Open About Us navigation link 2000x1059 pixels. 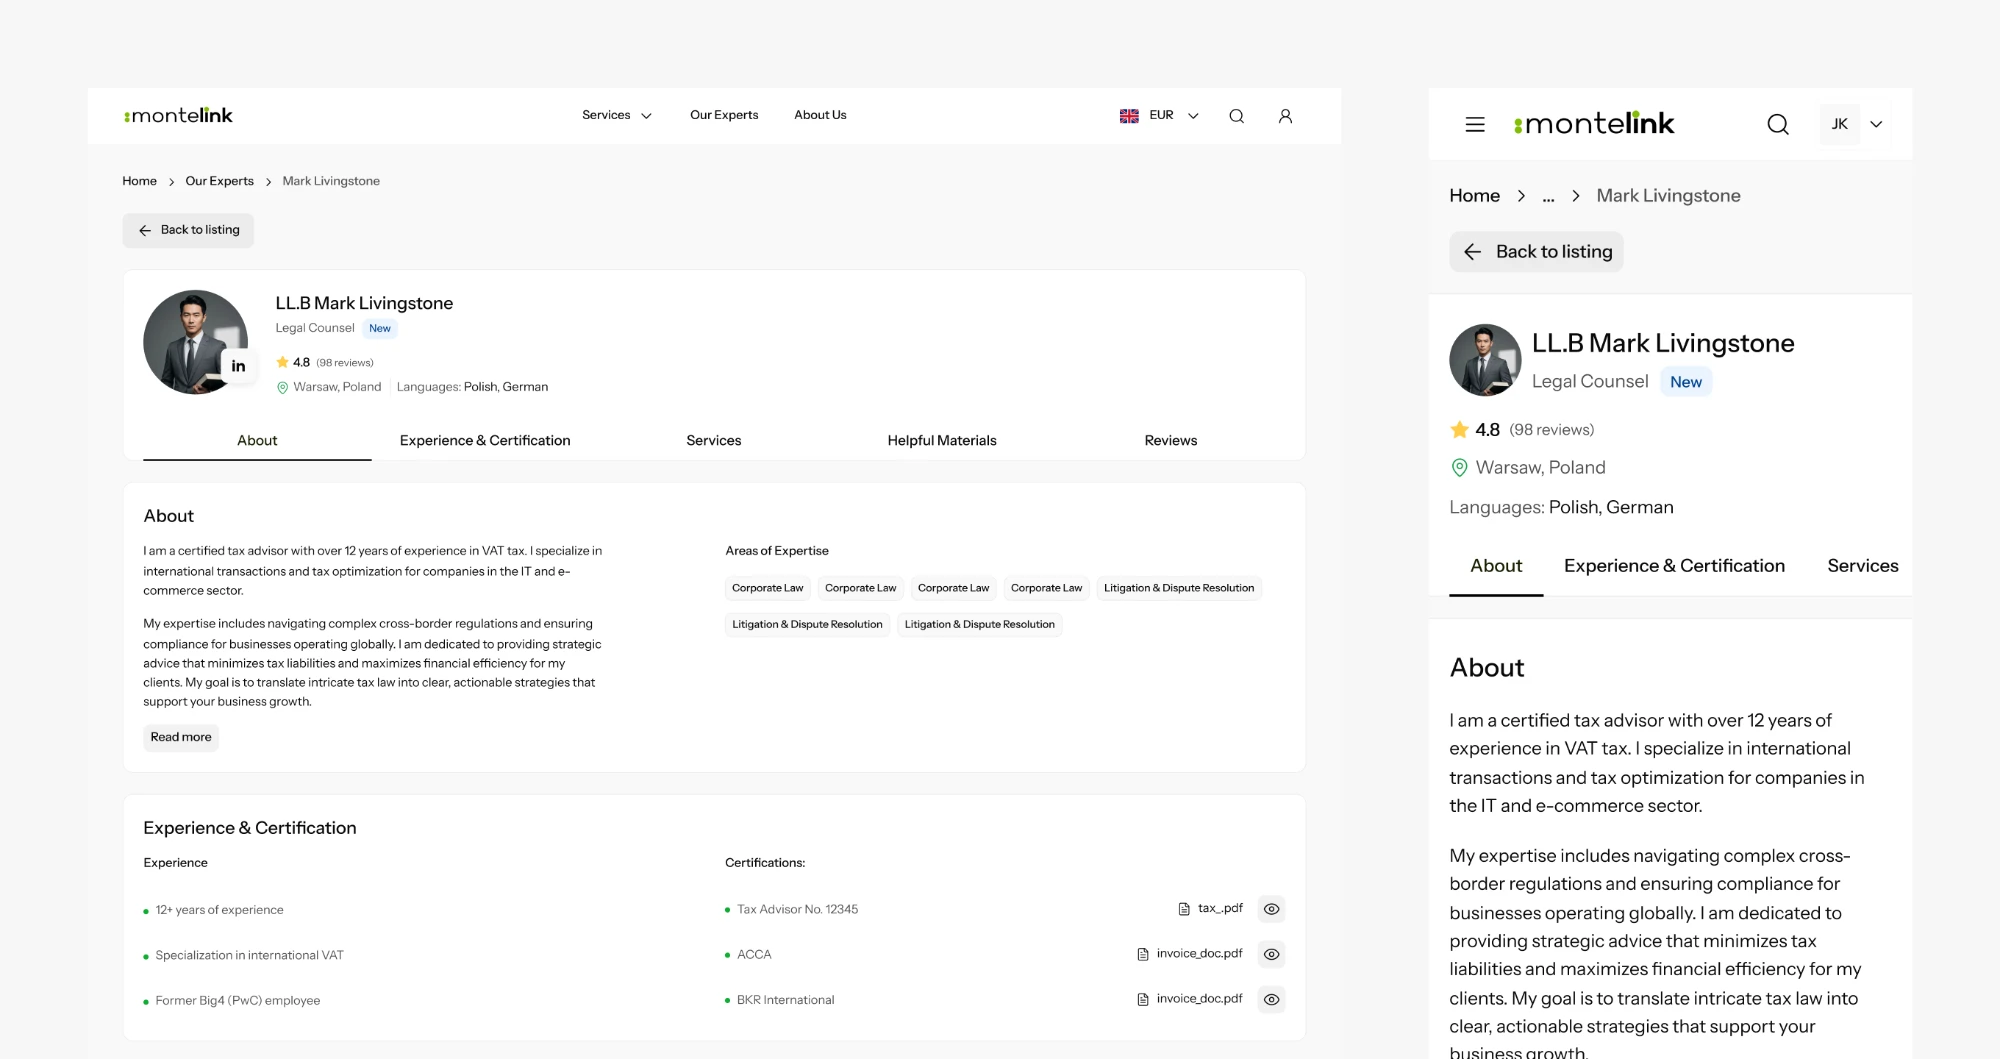[x=820, y=115]
